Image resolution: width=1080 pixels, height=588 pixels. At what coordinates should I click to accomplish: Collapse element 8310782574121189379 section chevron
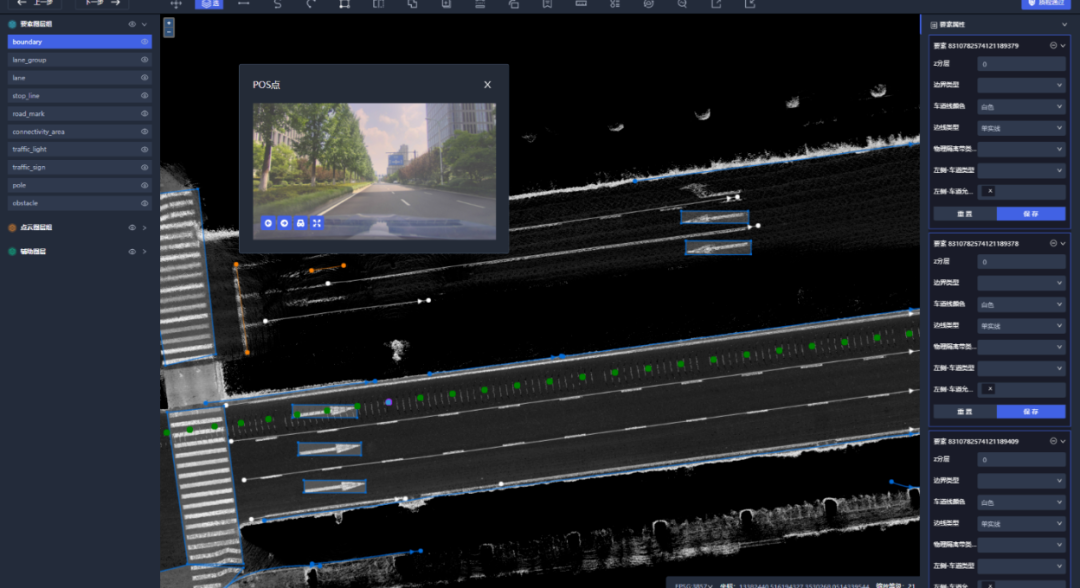(1063, 45)
